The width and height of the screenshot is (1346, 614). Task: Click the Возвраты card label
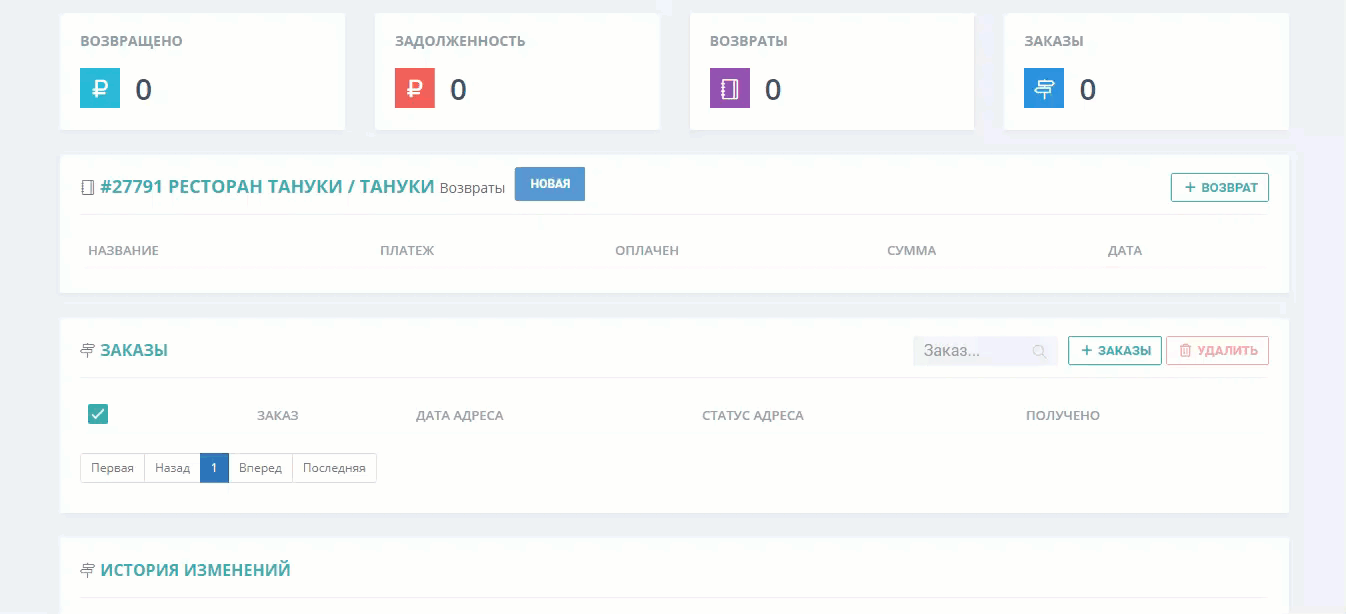[x=749, y=41]
